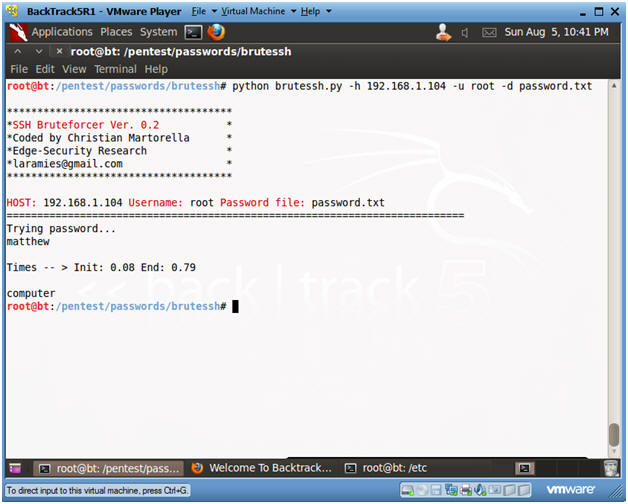Click the 'Times -- > Init: 0.08 End: 0.79' line
The image size is (628, 504).
click(x=101, y=267)
